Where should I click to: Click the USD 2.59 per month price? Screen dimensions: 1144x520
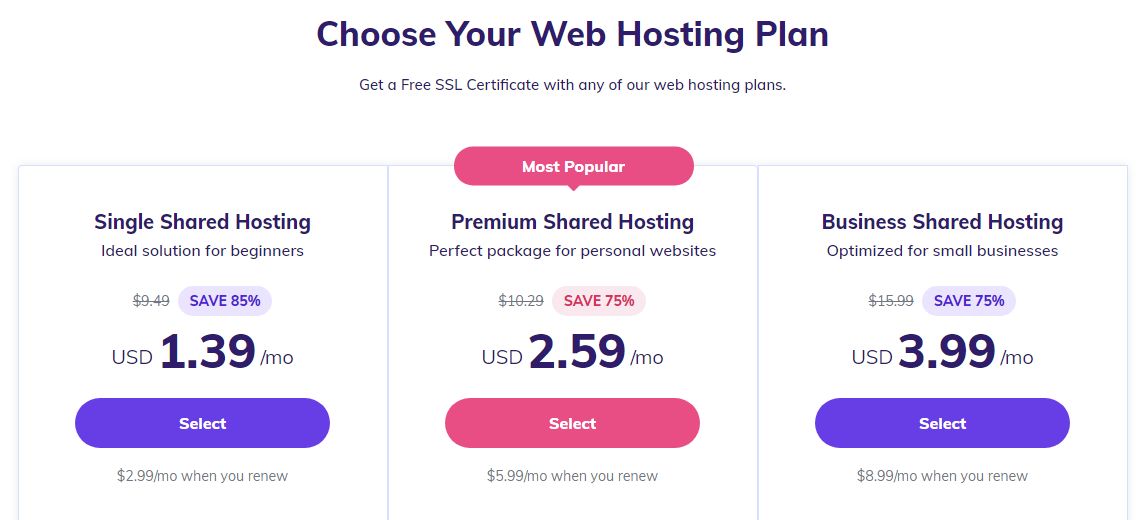click(x=576, y=353)
